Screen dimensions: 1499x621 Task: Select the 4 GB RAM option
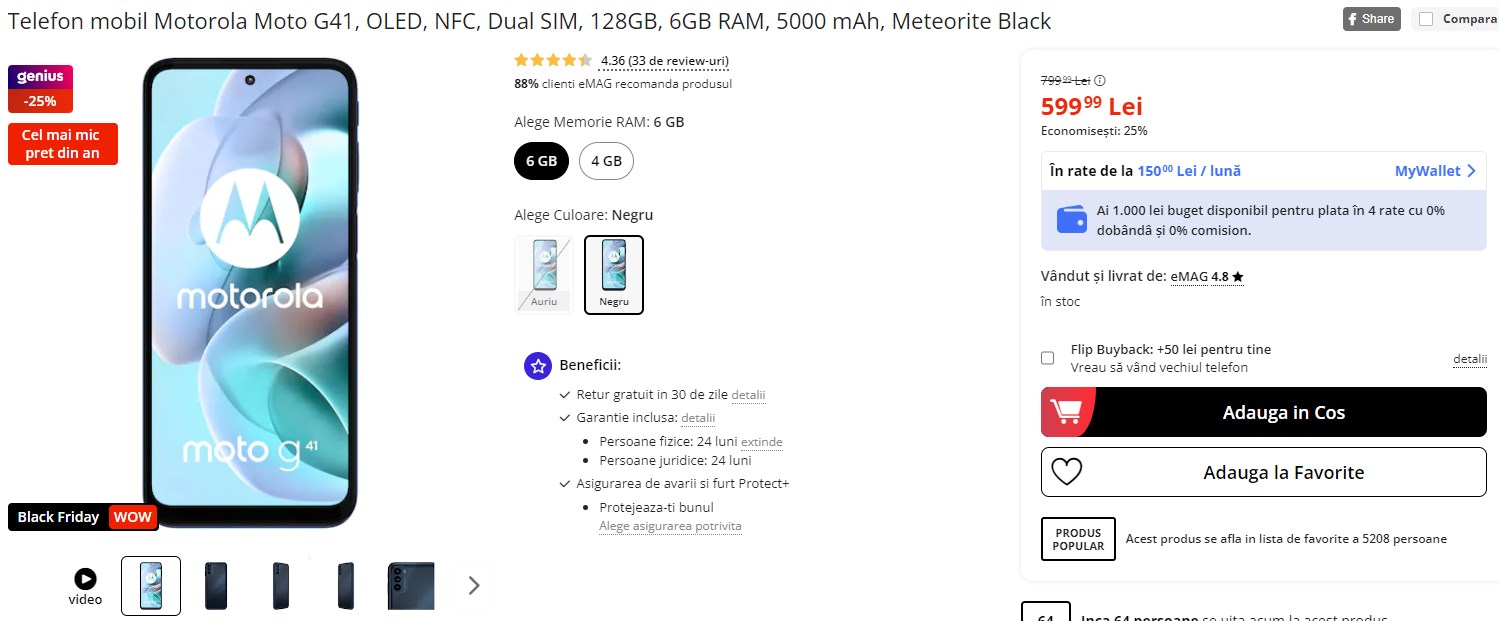(x=606, y=161)
